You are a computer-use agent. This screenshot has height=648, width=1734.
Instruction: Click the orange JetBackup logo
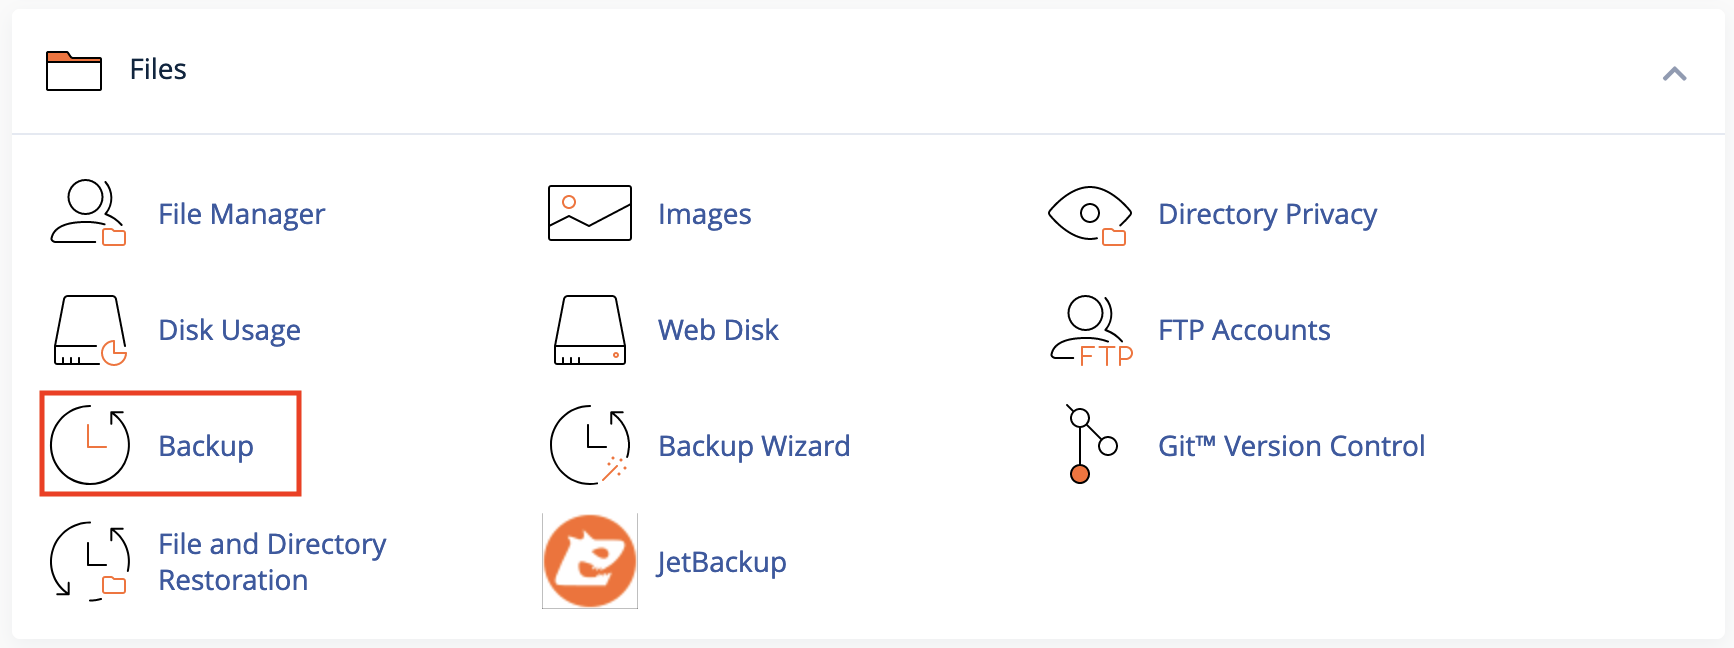tap(590, 561)
